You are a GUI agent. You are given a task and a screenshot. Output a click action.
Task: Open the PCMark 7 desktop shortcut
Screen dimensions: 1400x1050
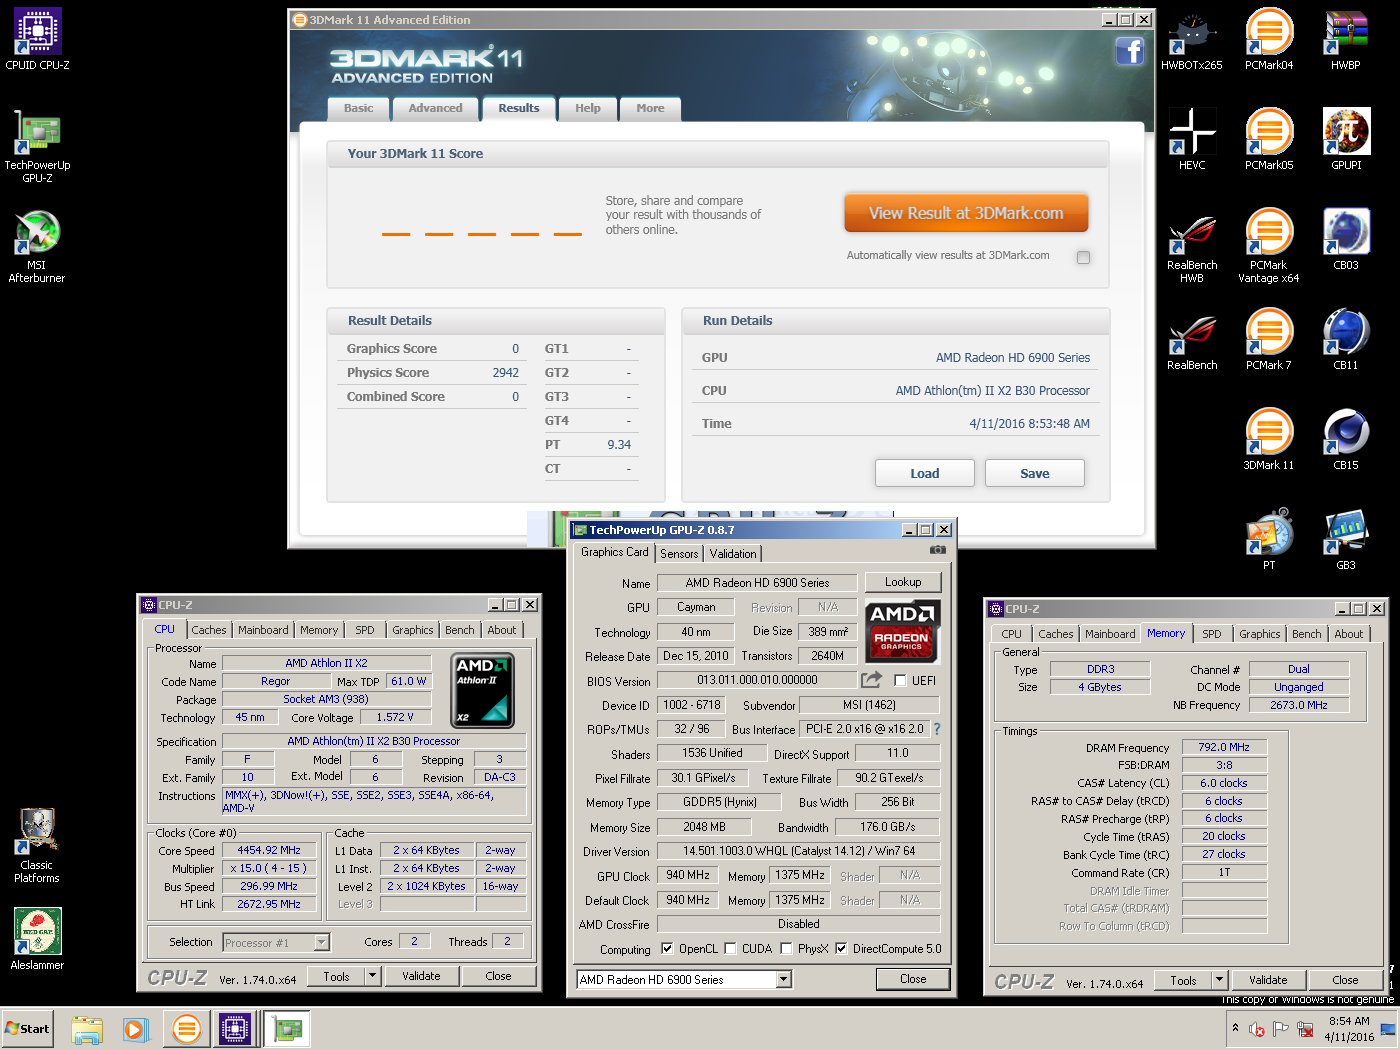point(1269,340)
